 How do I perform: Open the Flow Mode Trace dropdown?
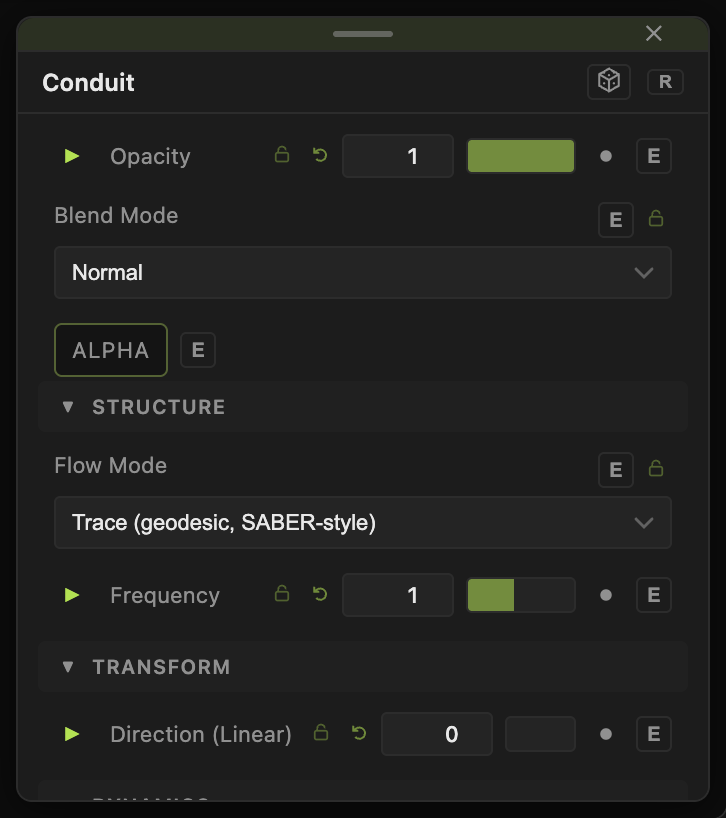click(x=363, y=522)
